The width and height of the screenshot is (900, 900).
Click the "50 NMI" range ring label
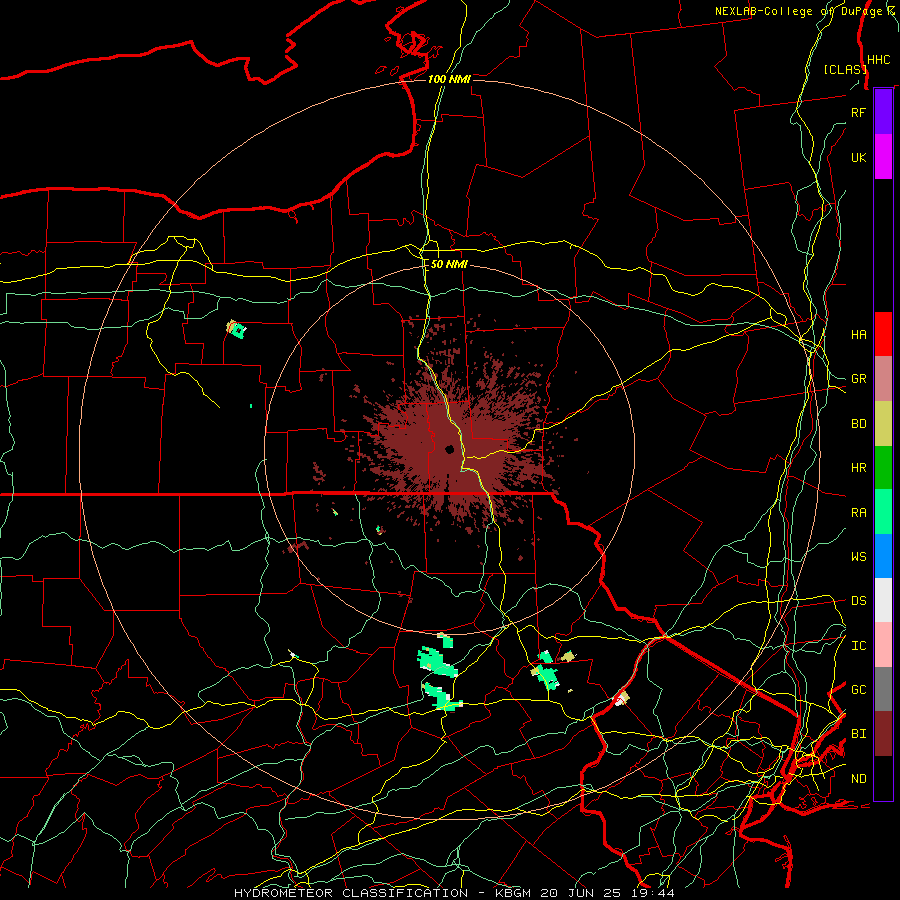(449, 264)
